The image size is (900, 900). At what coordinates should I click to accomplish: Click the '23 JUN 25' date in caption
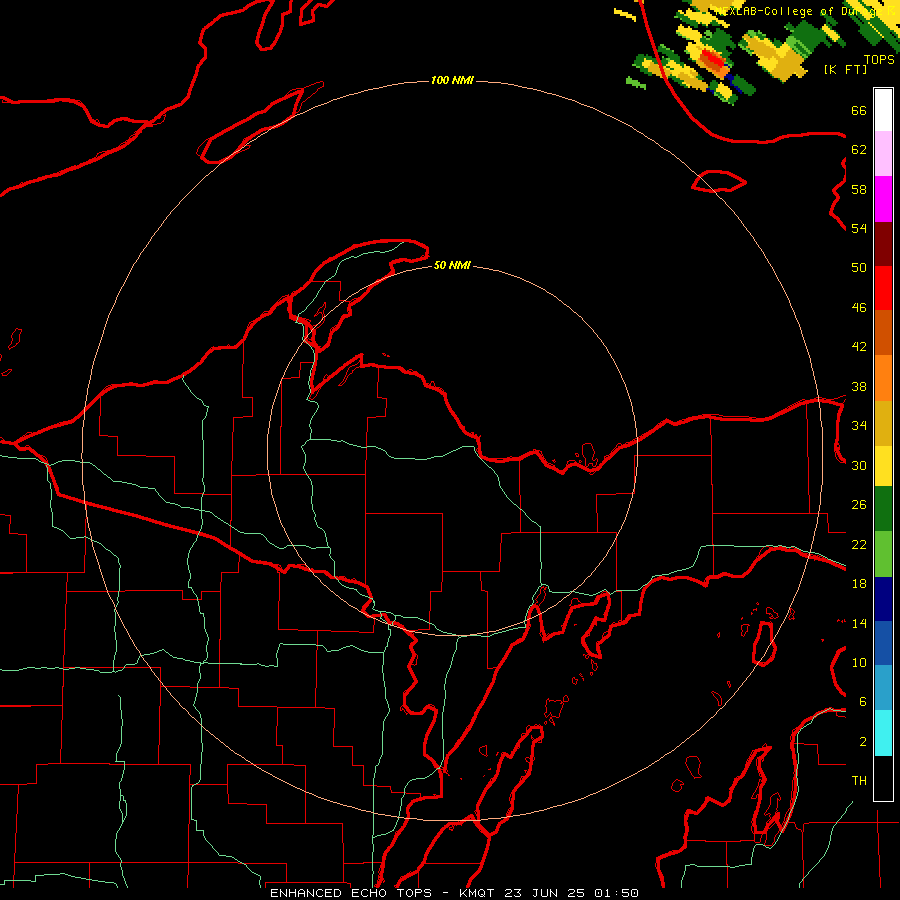coord(545,893)
